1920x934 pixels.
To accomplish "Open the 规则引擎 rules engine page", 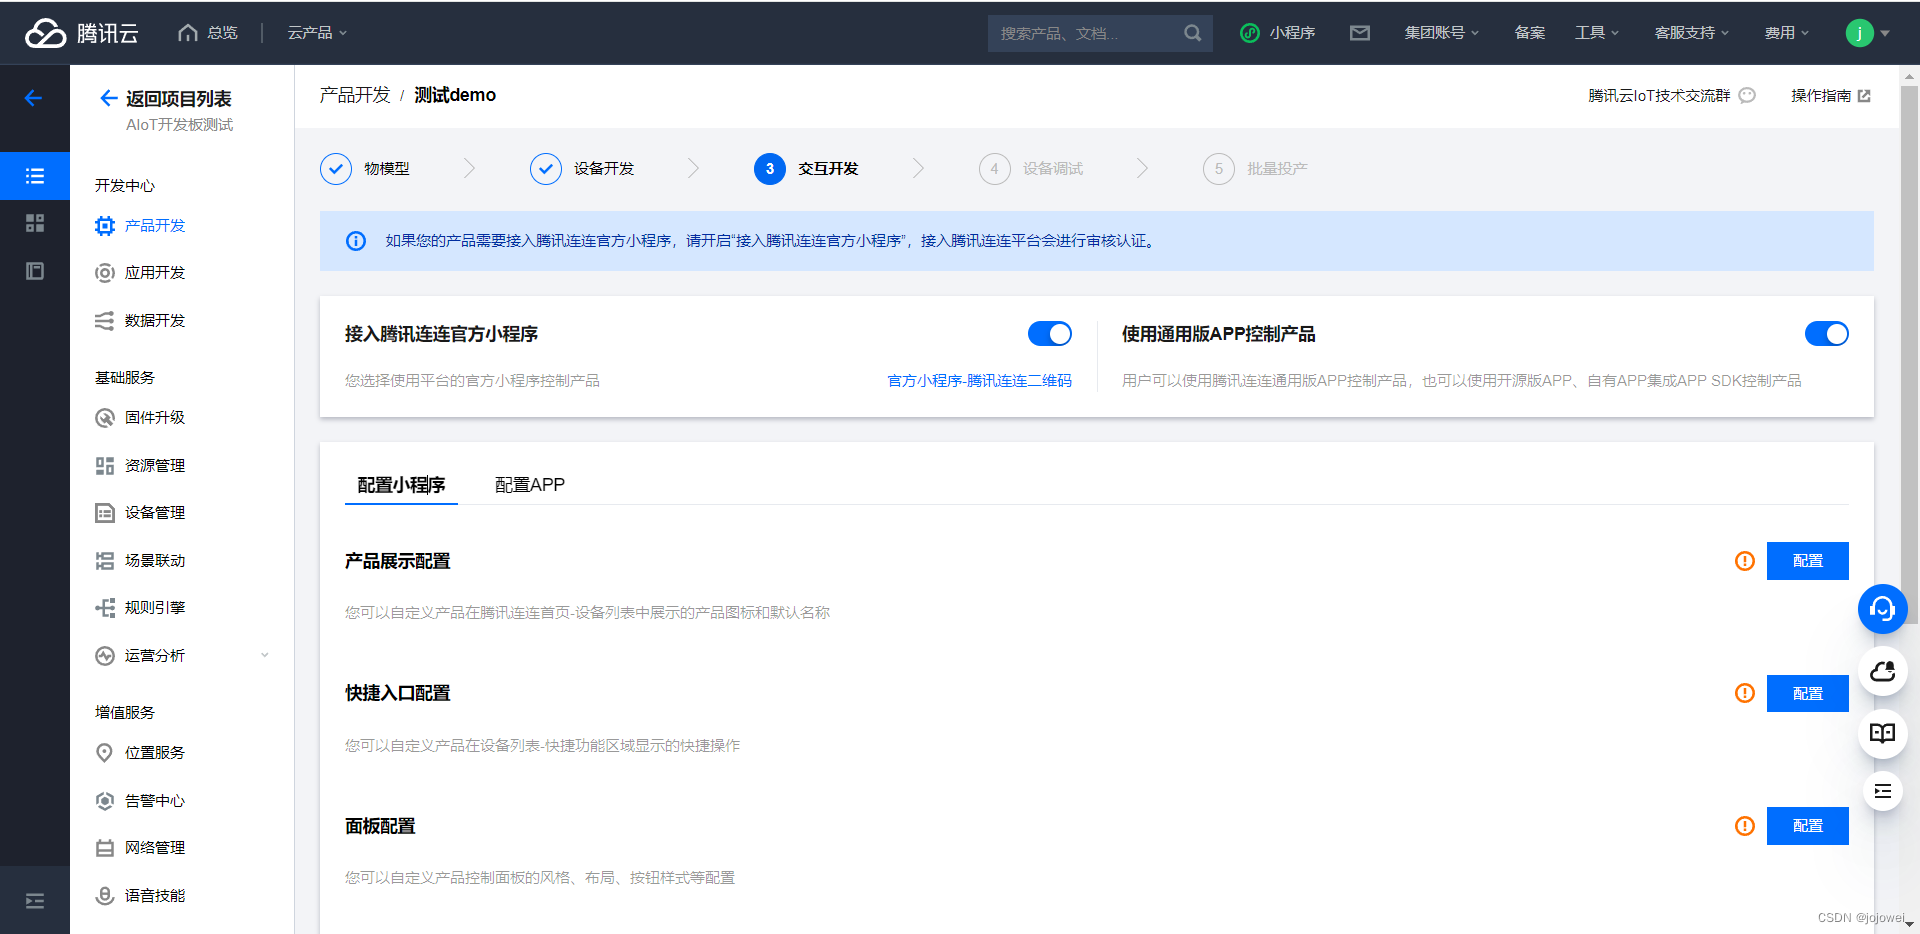I will click(x=156, y=607).
